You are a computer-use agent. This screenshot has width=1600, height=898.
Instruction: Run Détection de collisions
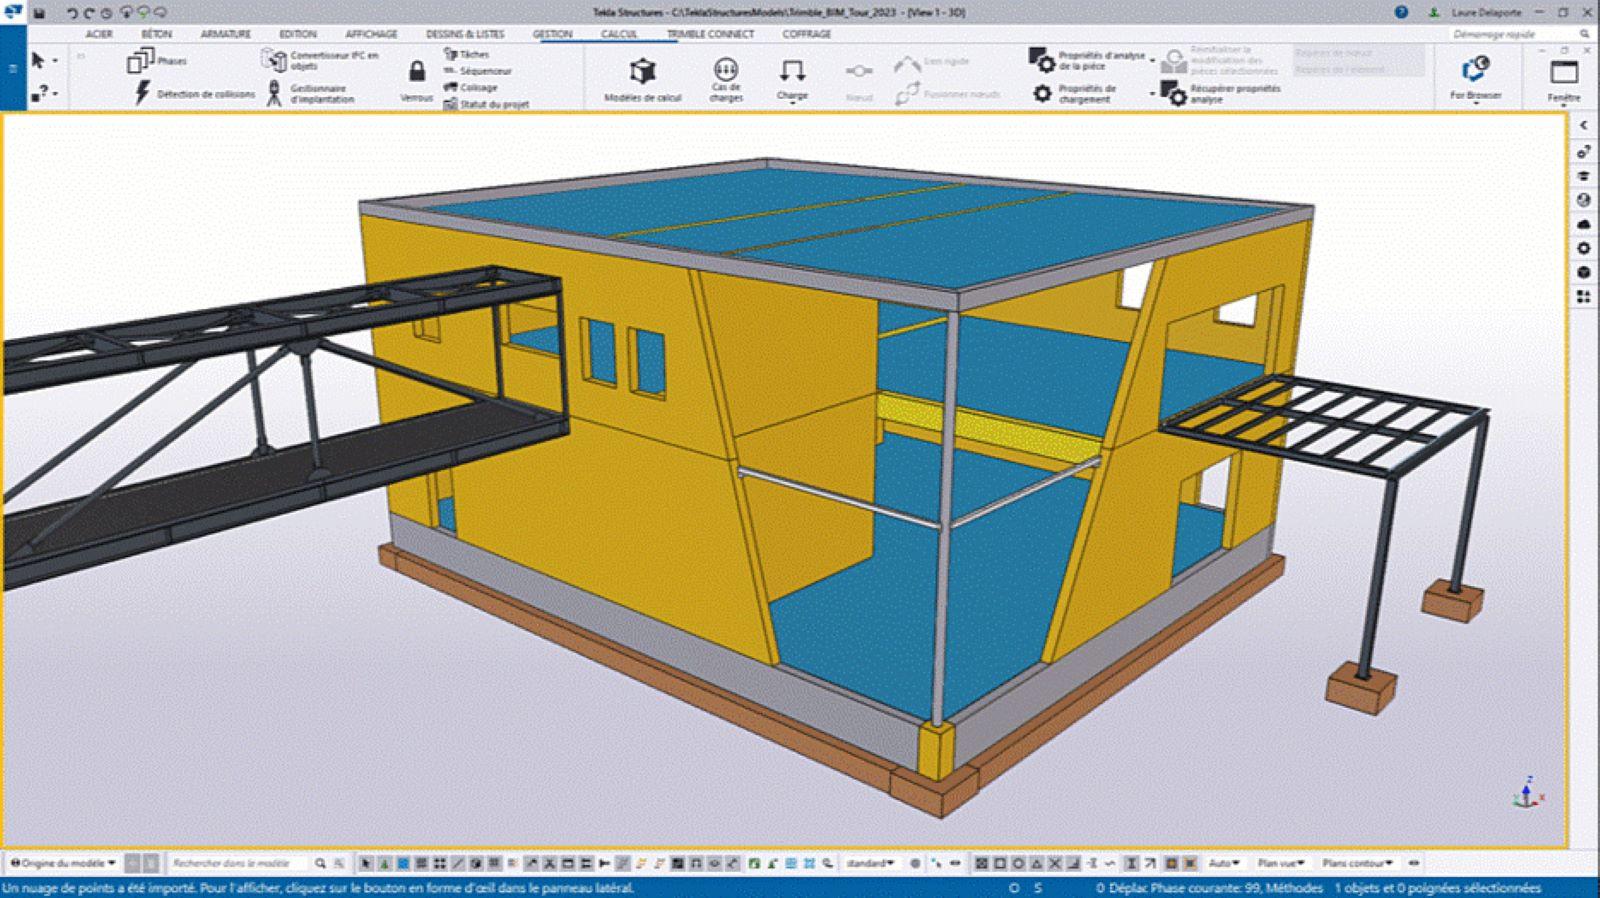(x=194, y=94)
